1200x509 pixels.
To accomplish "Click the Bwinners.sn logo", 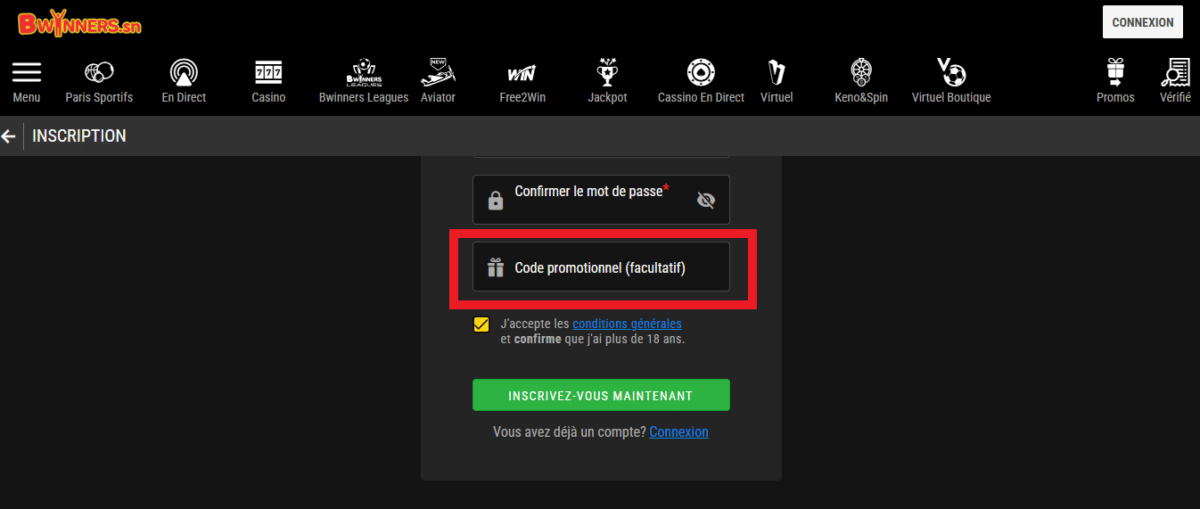I will coord(80,22).
